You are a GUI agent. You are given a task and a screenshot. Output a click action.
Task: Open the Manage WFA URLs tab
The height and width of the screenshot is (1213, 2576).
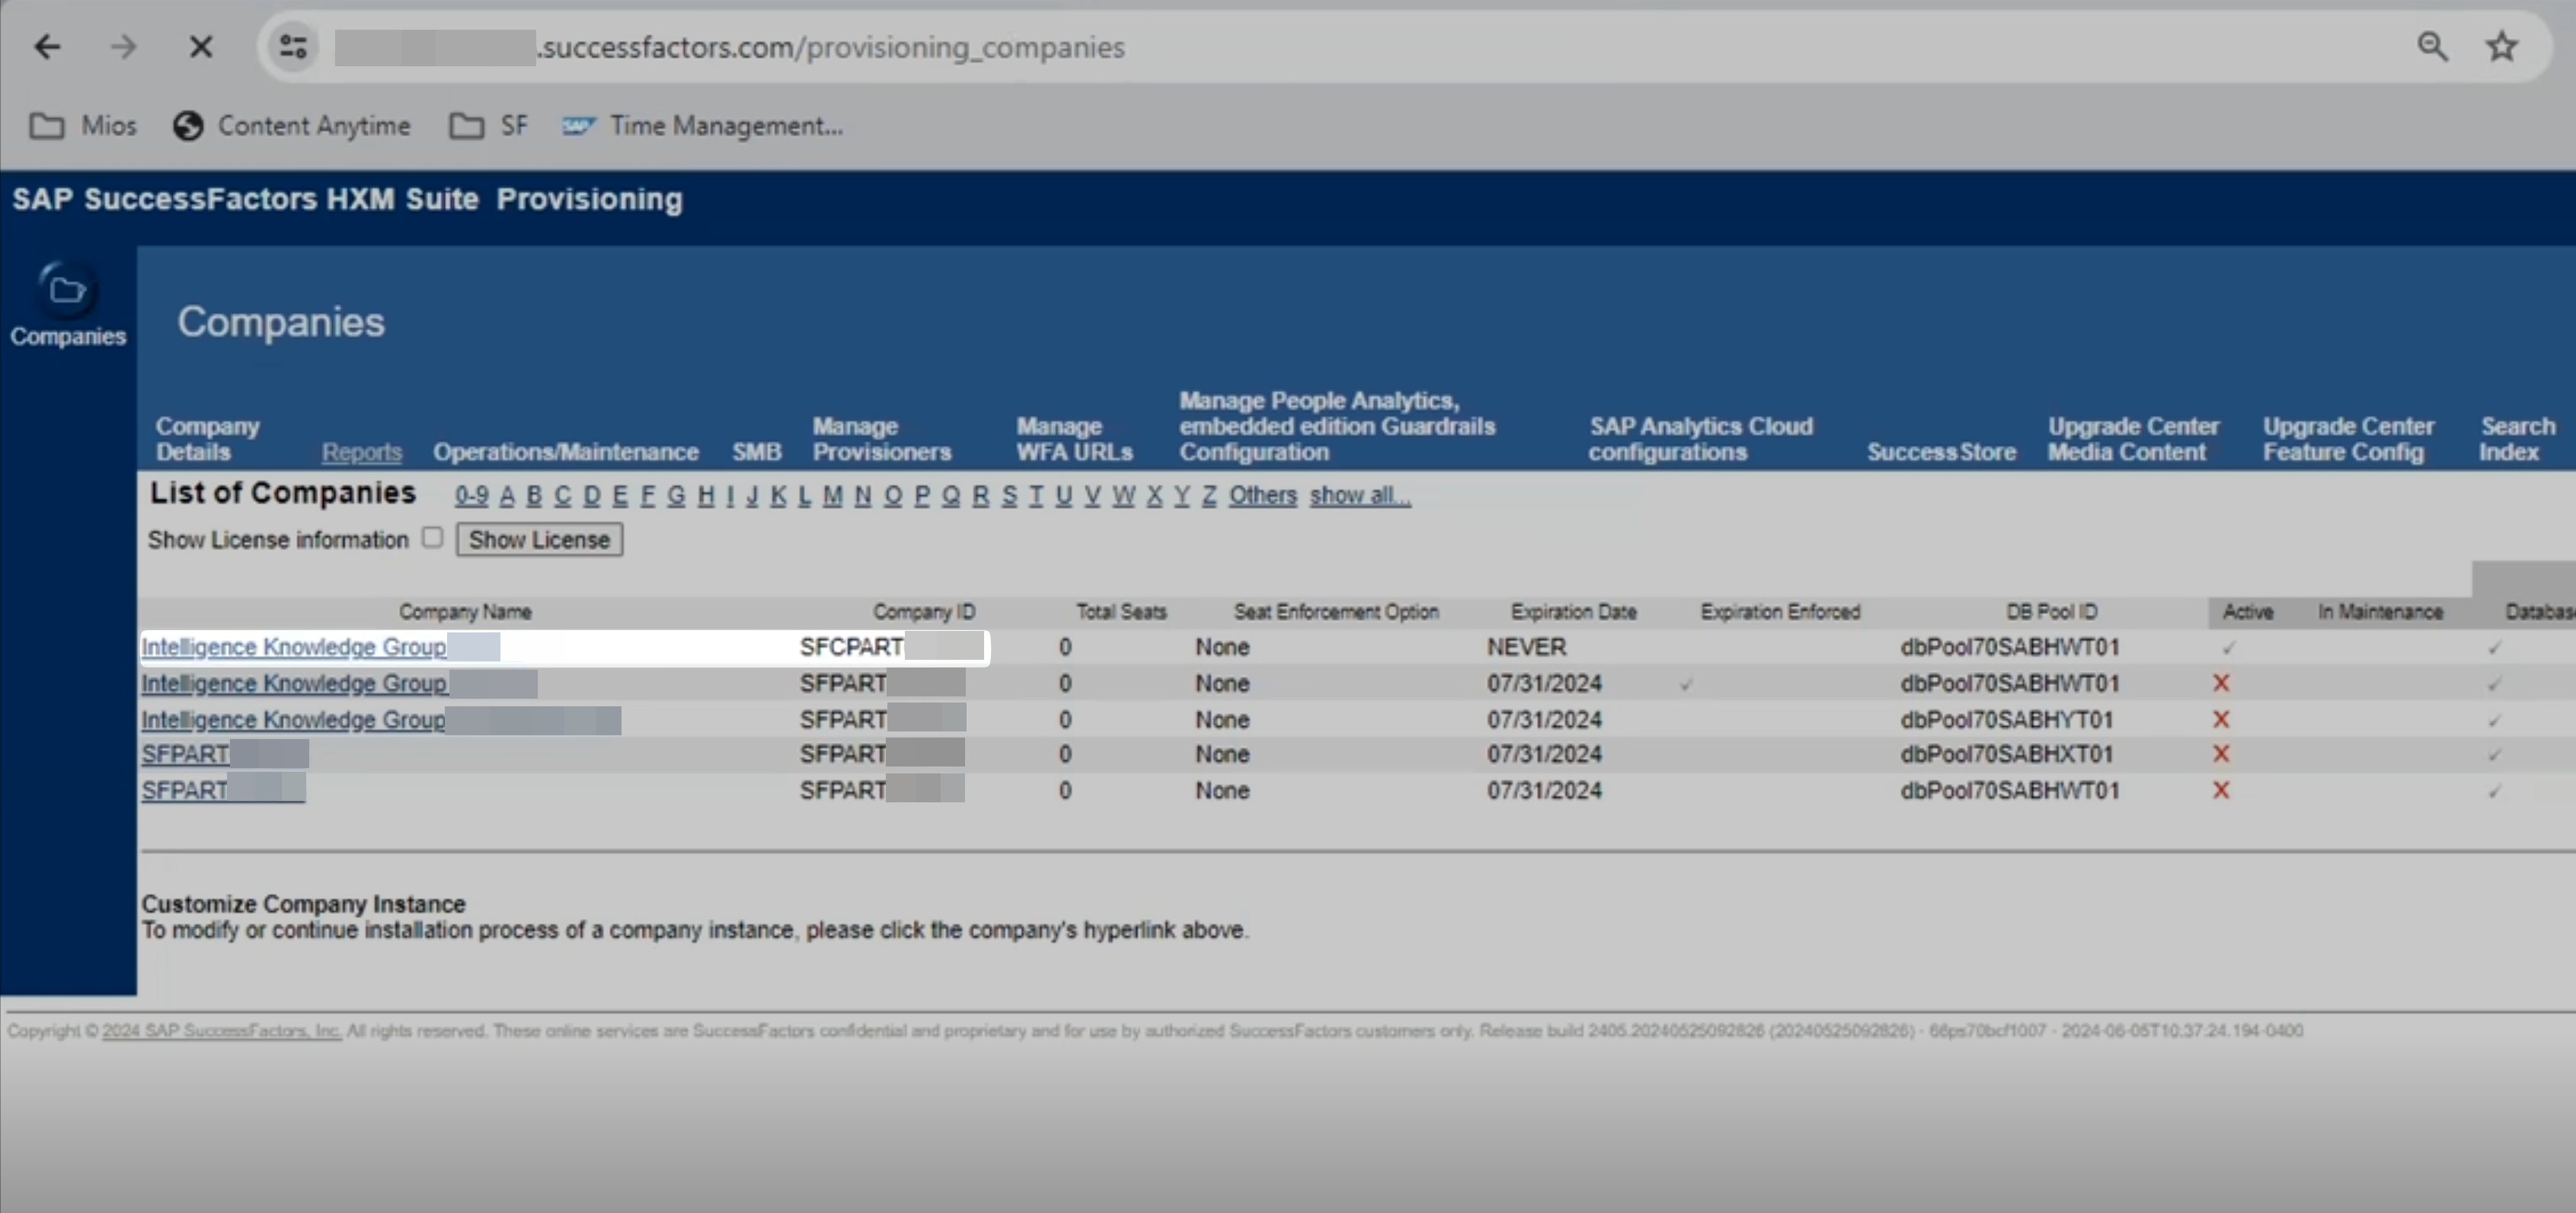1074,439
